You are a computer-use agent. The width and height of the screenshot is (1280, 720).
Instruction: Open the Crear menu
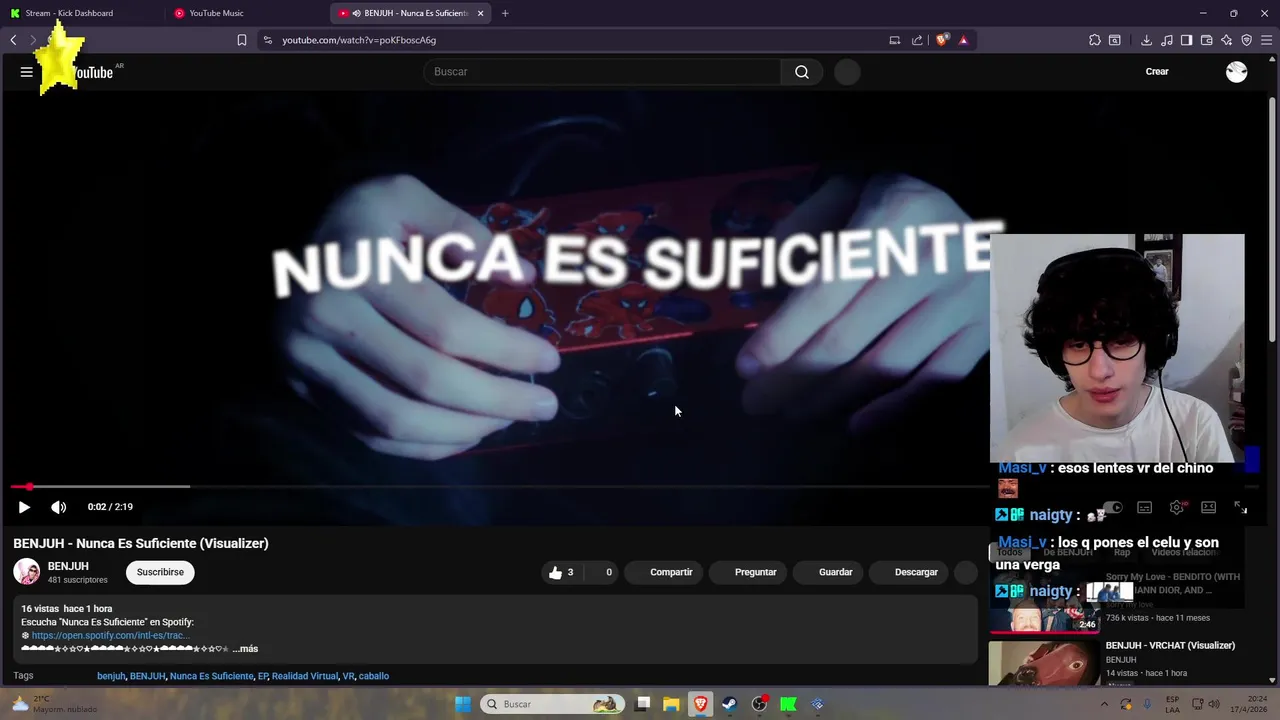[x=1157, y=72]
